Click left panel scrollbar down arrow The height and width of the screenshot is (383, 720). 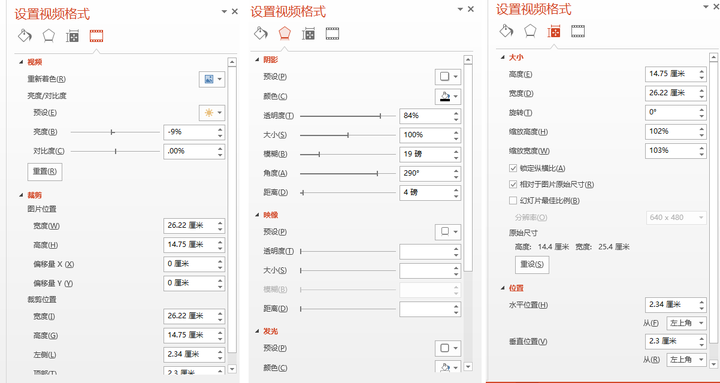(232, 369)
